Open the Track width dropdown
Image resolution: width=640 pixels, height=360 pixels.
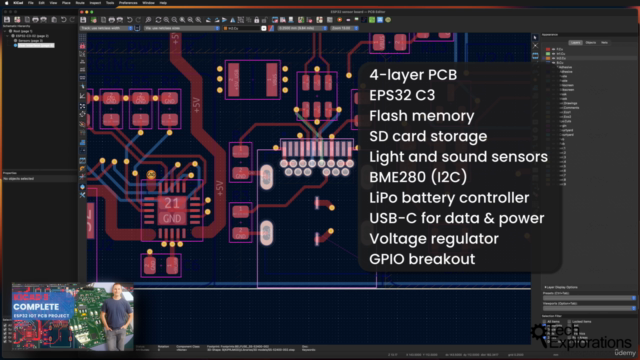tap(106, 28)
